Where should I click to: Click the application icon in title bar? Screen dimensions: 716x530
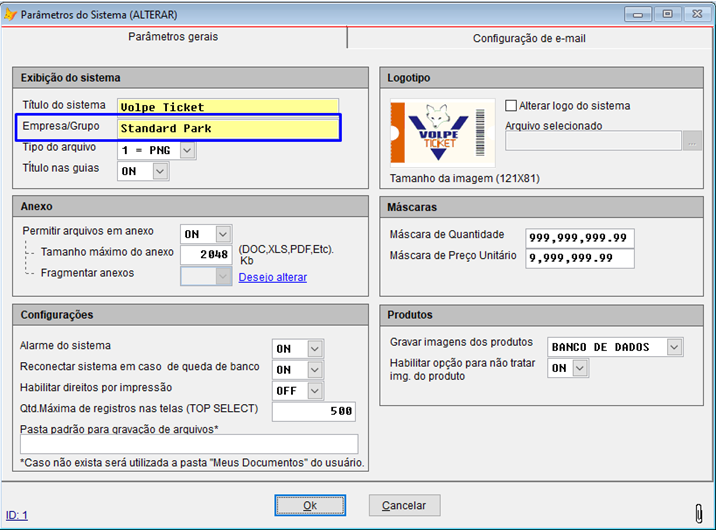pos(10,14)
